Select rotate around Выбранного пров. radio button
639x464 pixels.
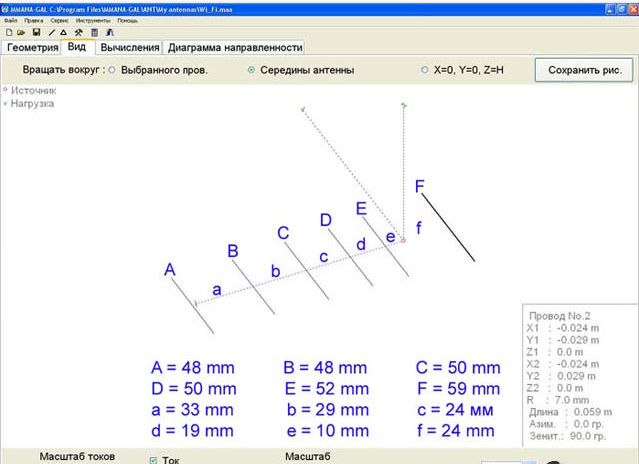click(x=112, y=70)
